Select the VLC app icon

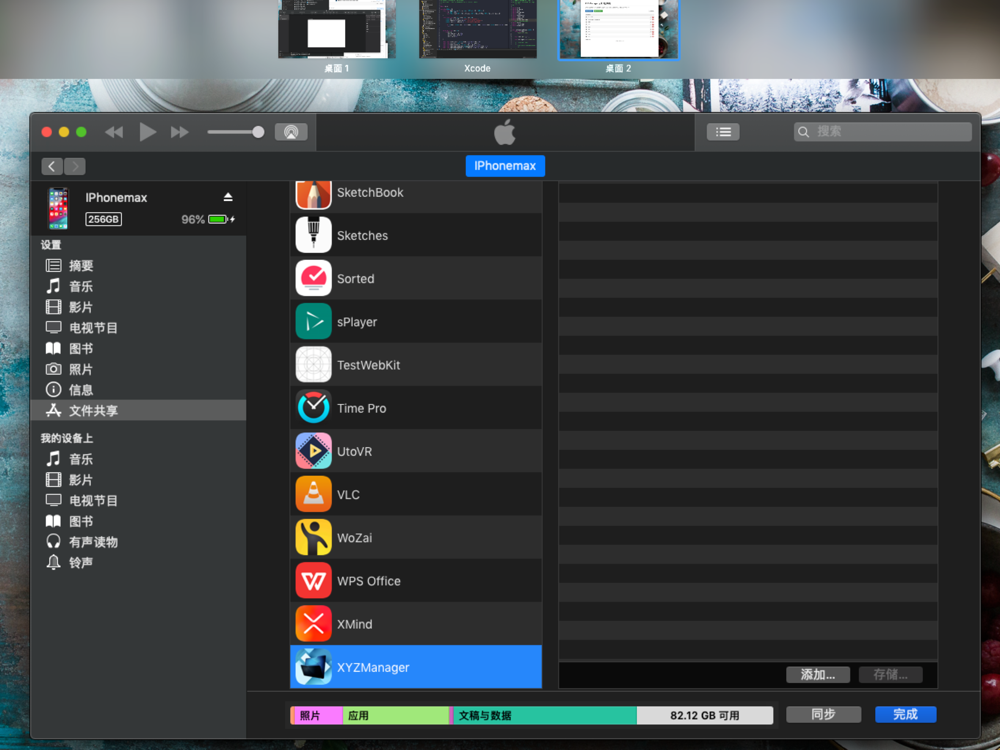click(x=314, y=495)
